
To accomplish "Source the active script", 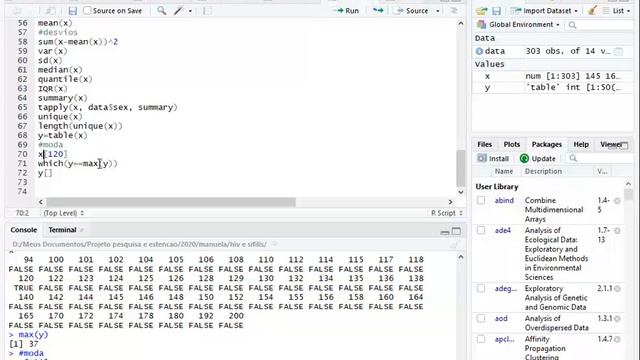I will pyautogui.click(x=412, y=11).
